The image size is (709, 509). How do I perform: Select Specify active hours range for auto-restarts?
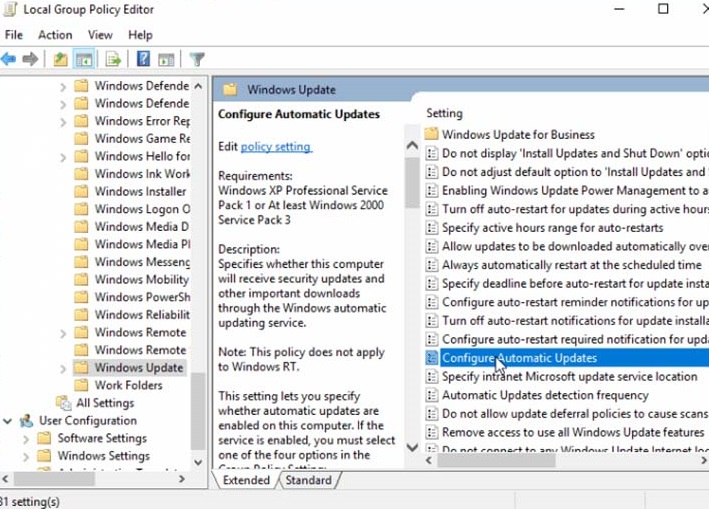(x=553, y=227)
